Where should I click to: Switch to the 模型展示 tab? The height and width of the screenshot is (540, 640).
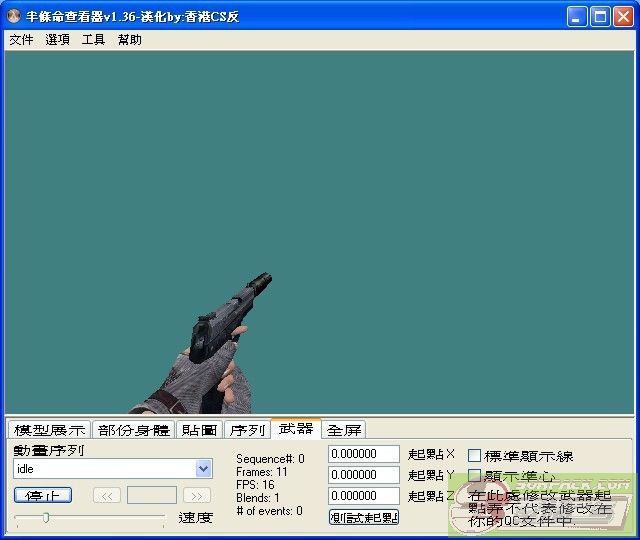point(49,429)
